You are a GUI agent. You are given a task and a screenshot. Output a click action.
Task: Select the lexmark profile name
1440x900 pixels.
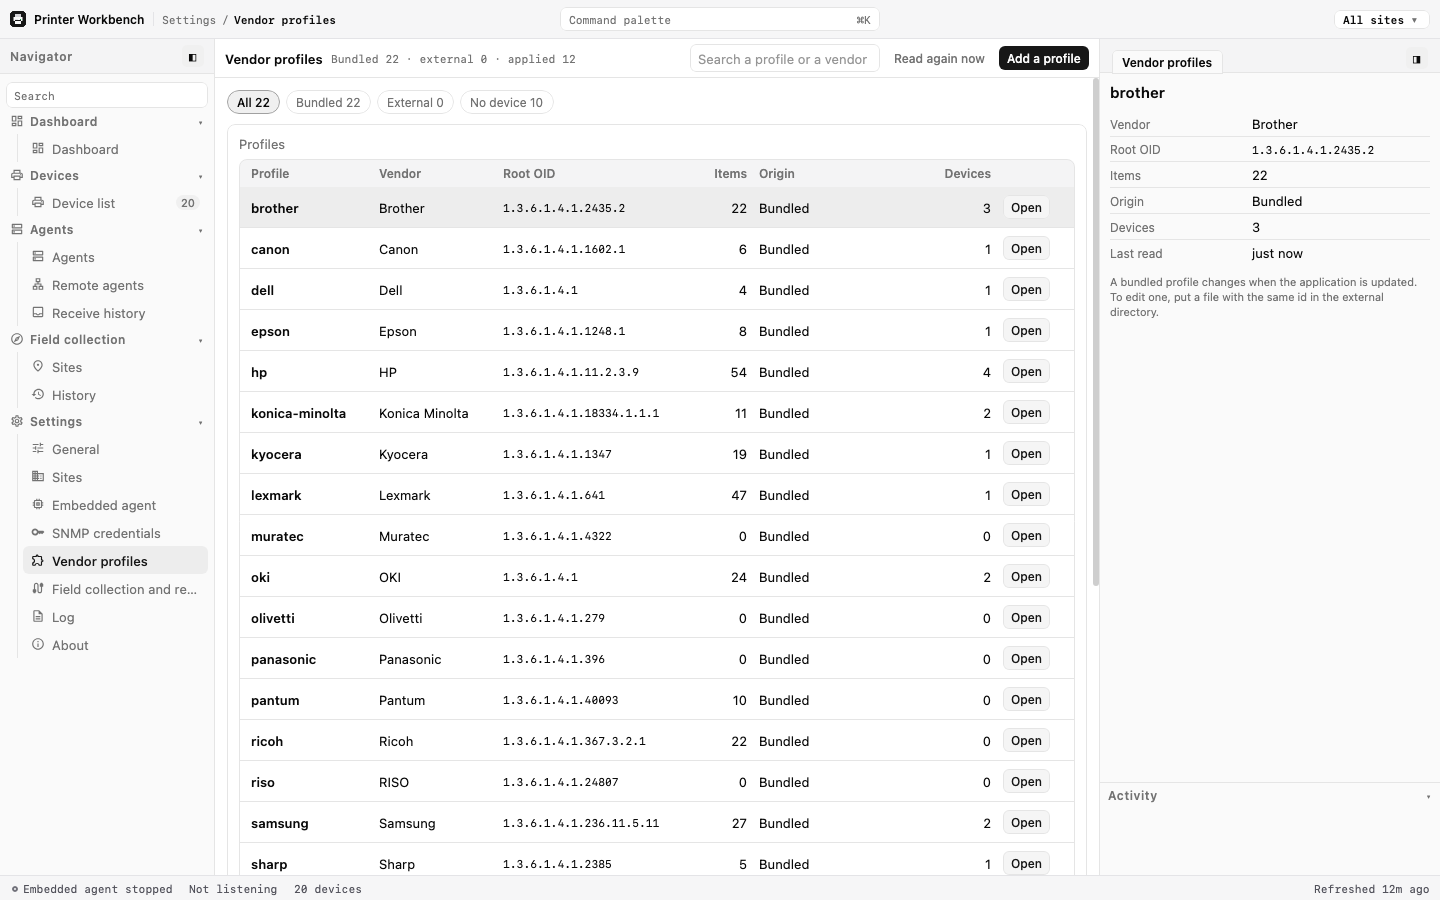[x=276, y=495]
